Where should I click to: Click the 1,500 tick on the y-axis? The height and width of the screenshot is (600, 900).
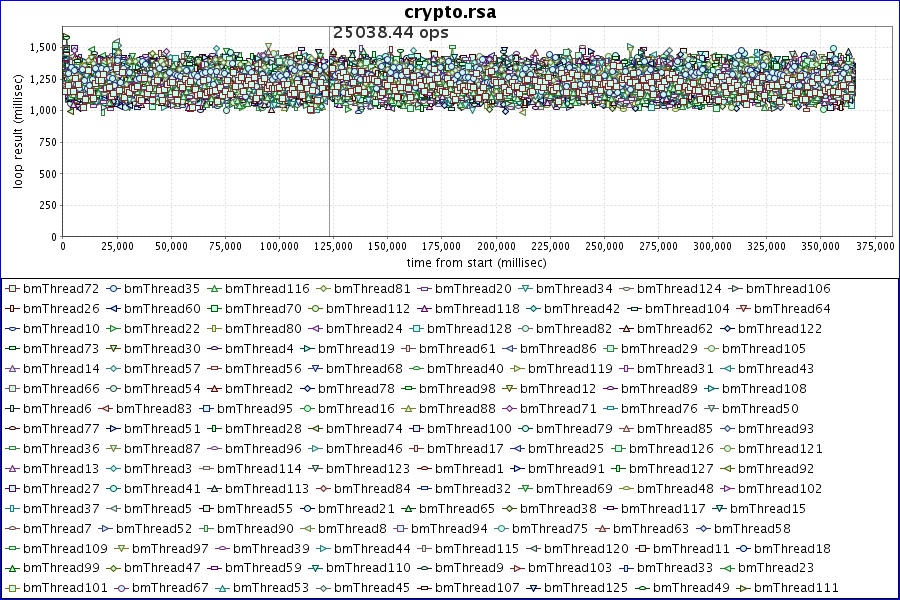(42, 47)
